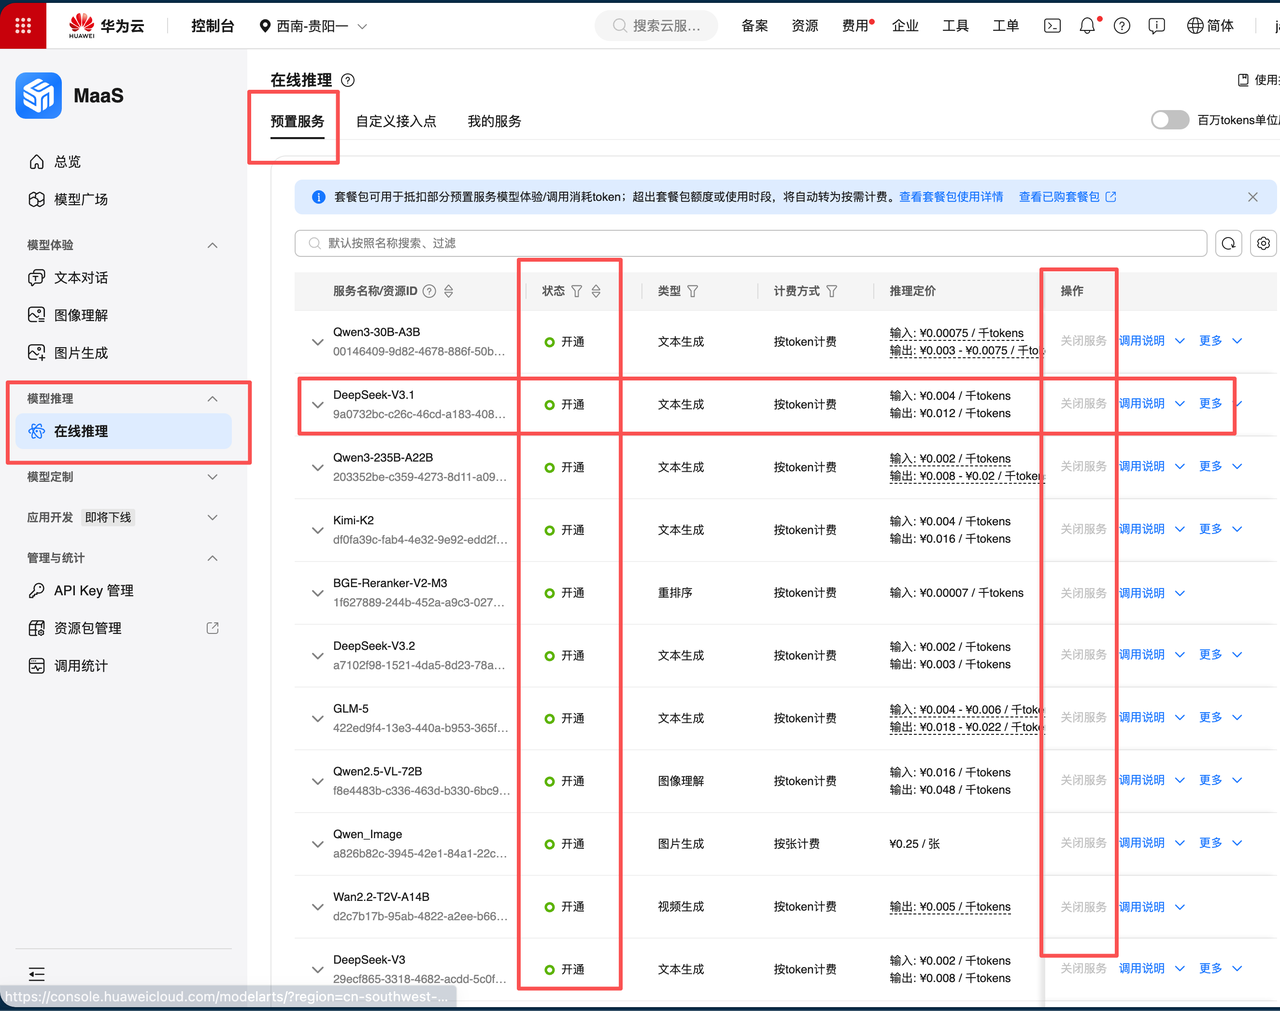Toggle the 百万tokens单位 switch
1280x1011 pixels.
point(1169,120)
